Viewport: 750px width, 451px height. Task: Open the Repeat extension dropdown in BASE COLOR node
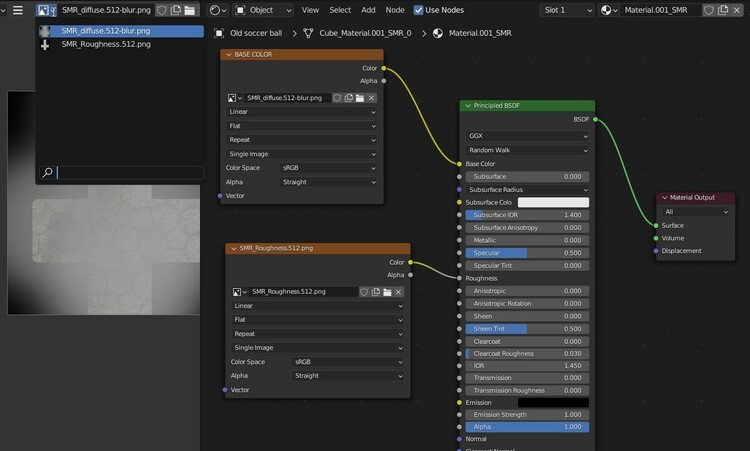tap(302, 140)
